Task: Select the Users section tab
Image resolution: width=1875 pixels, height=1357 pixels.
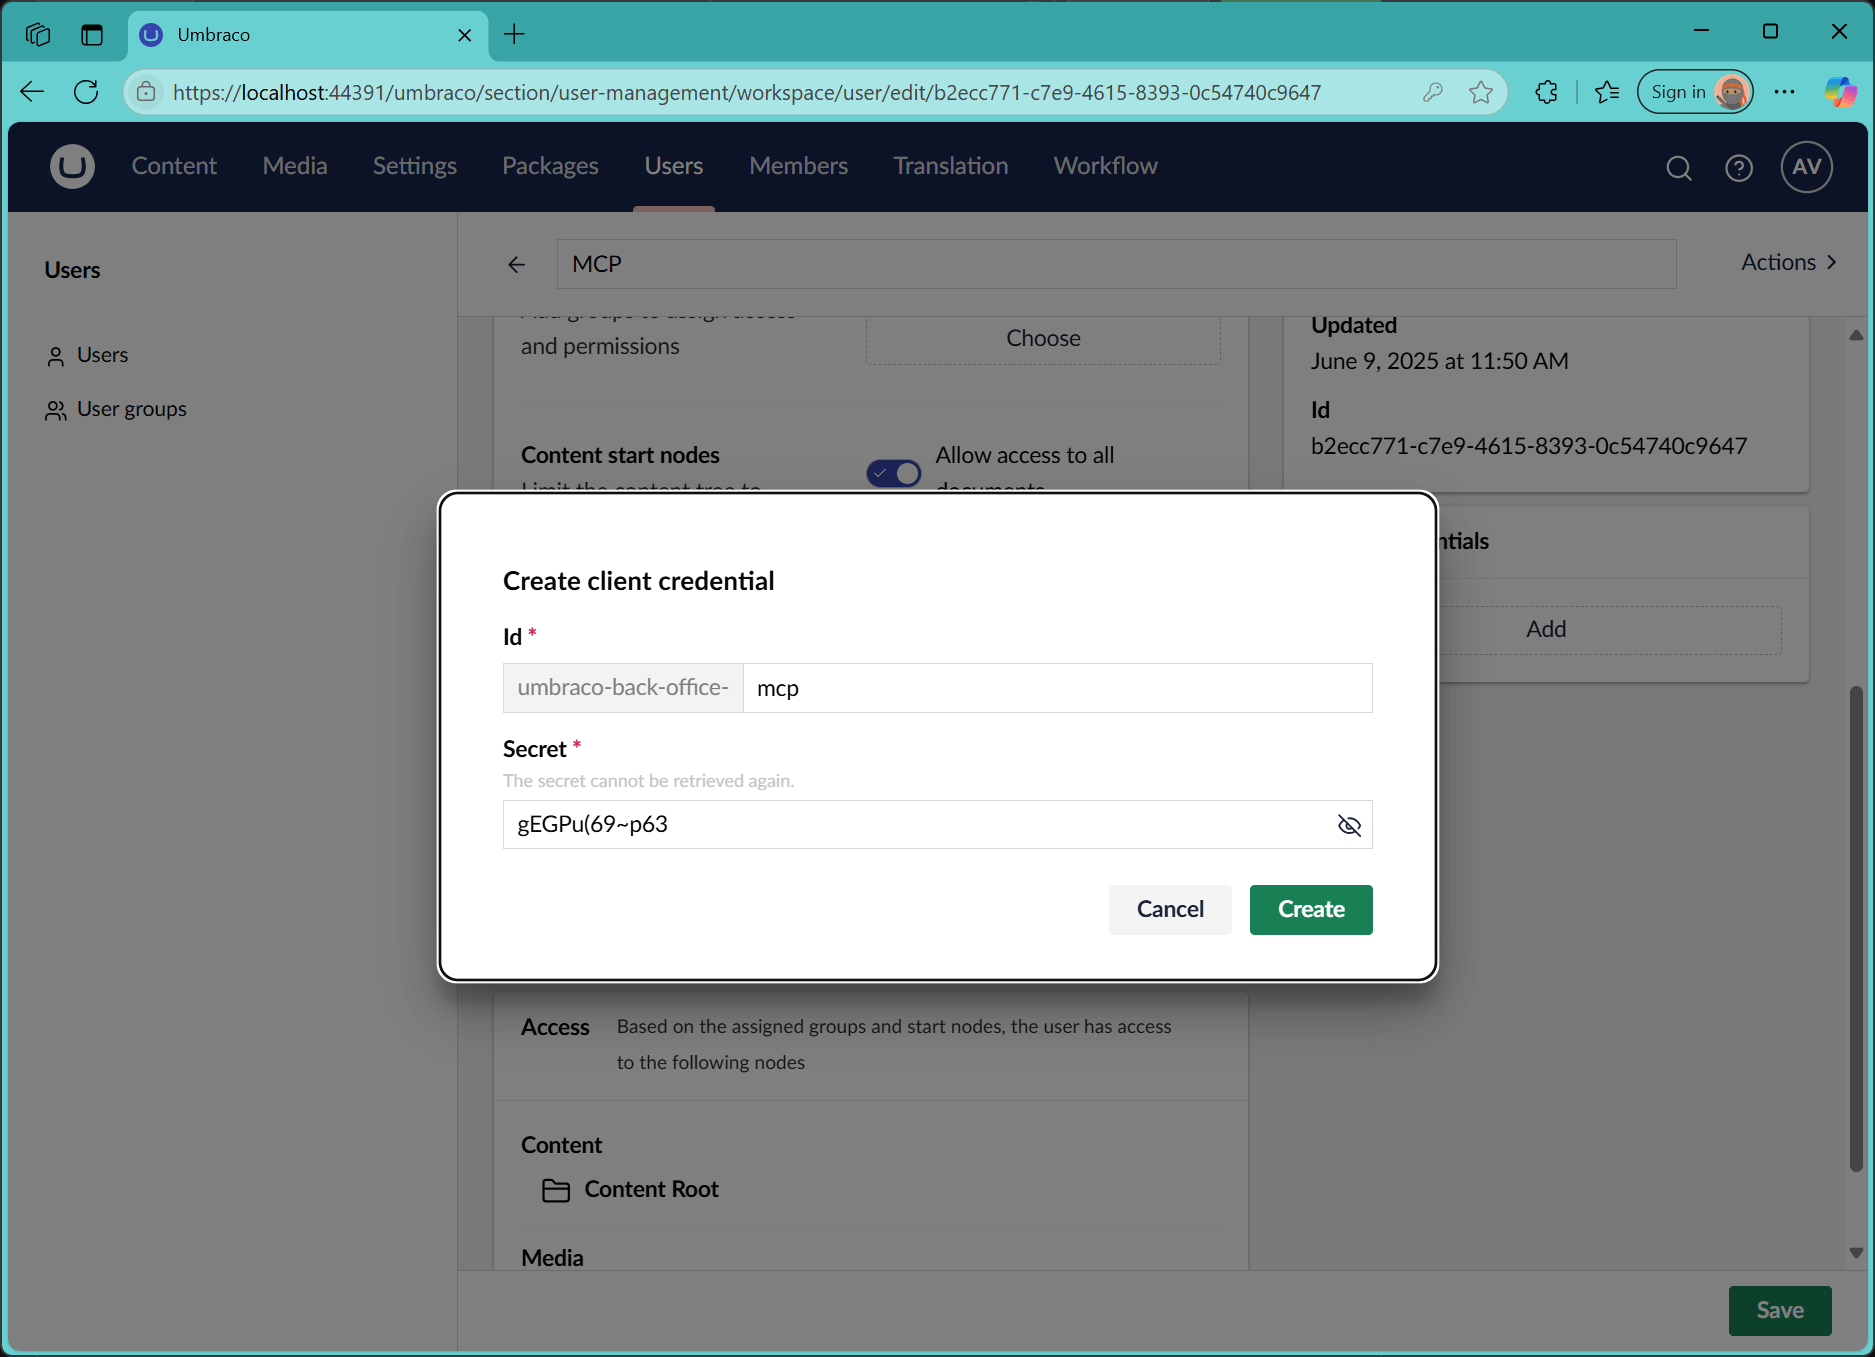Action: (x=674, y=166)
